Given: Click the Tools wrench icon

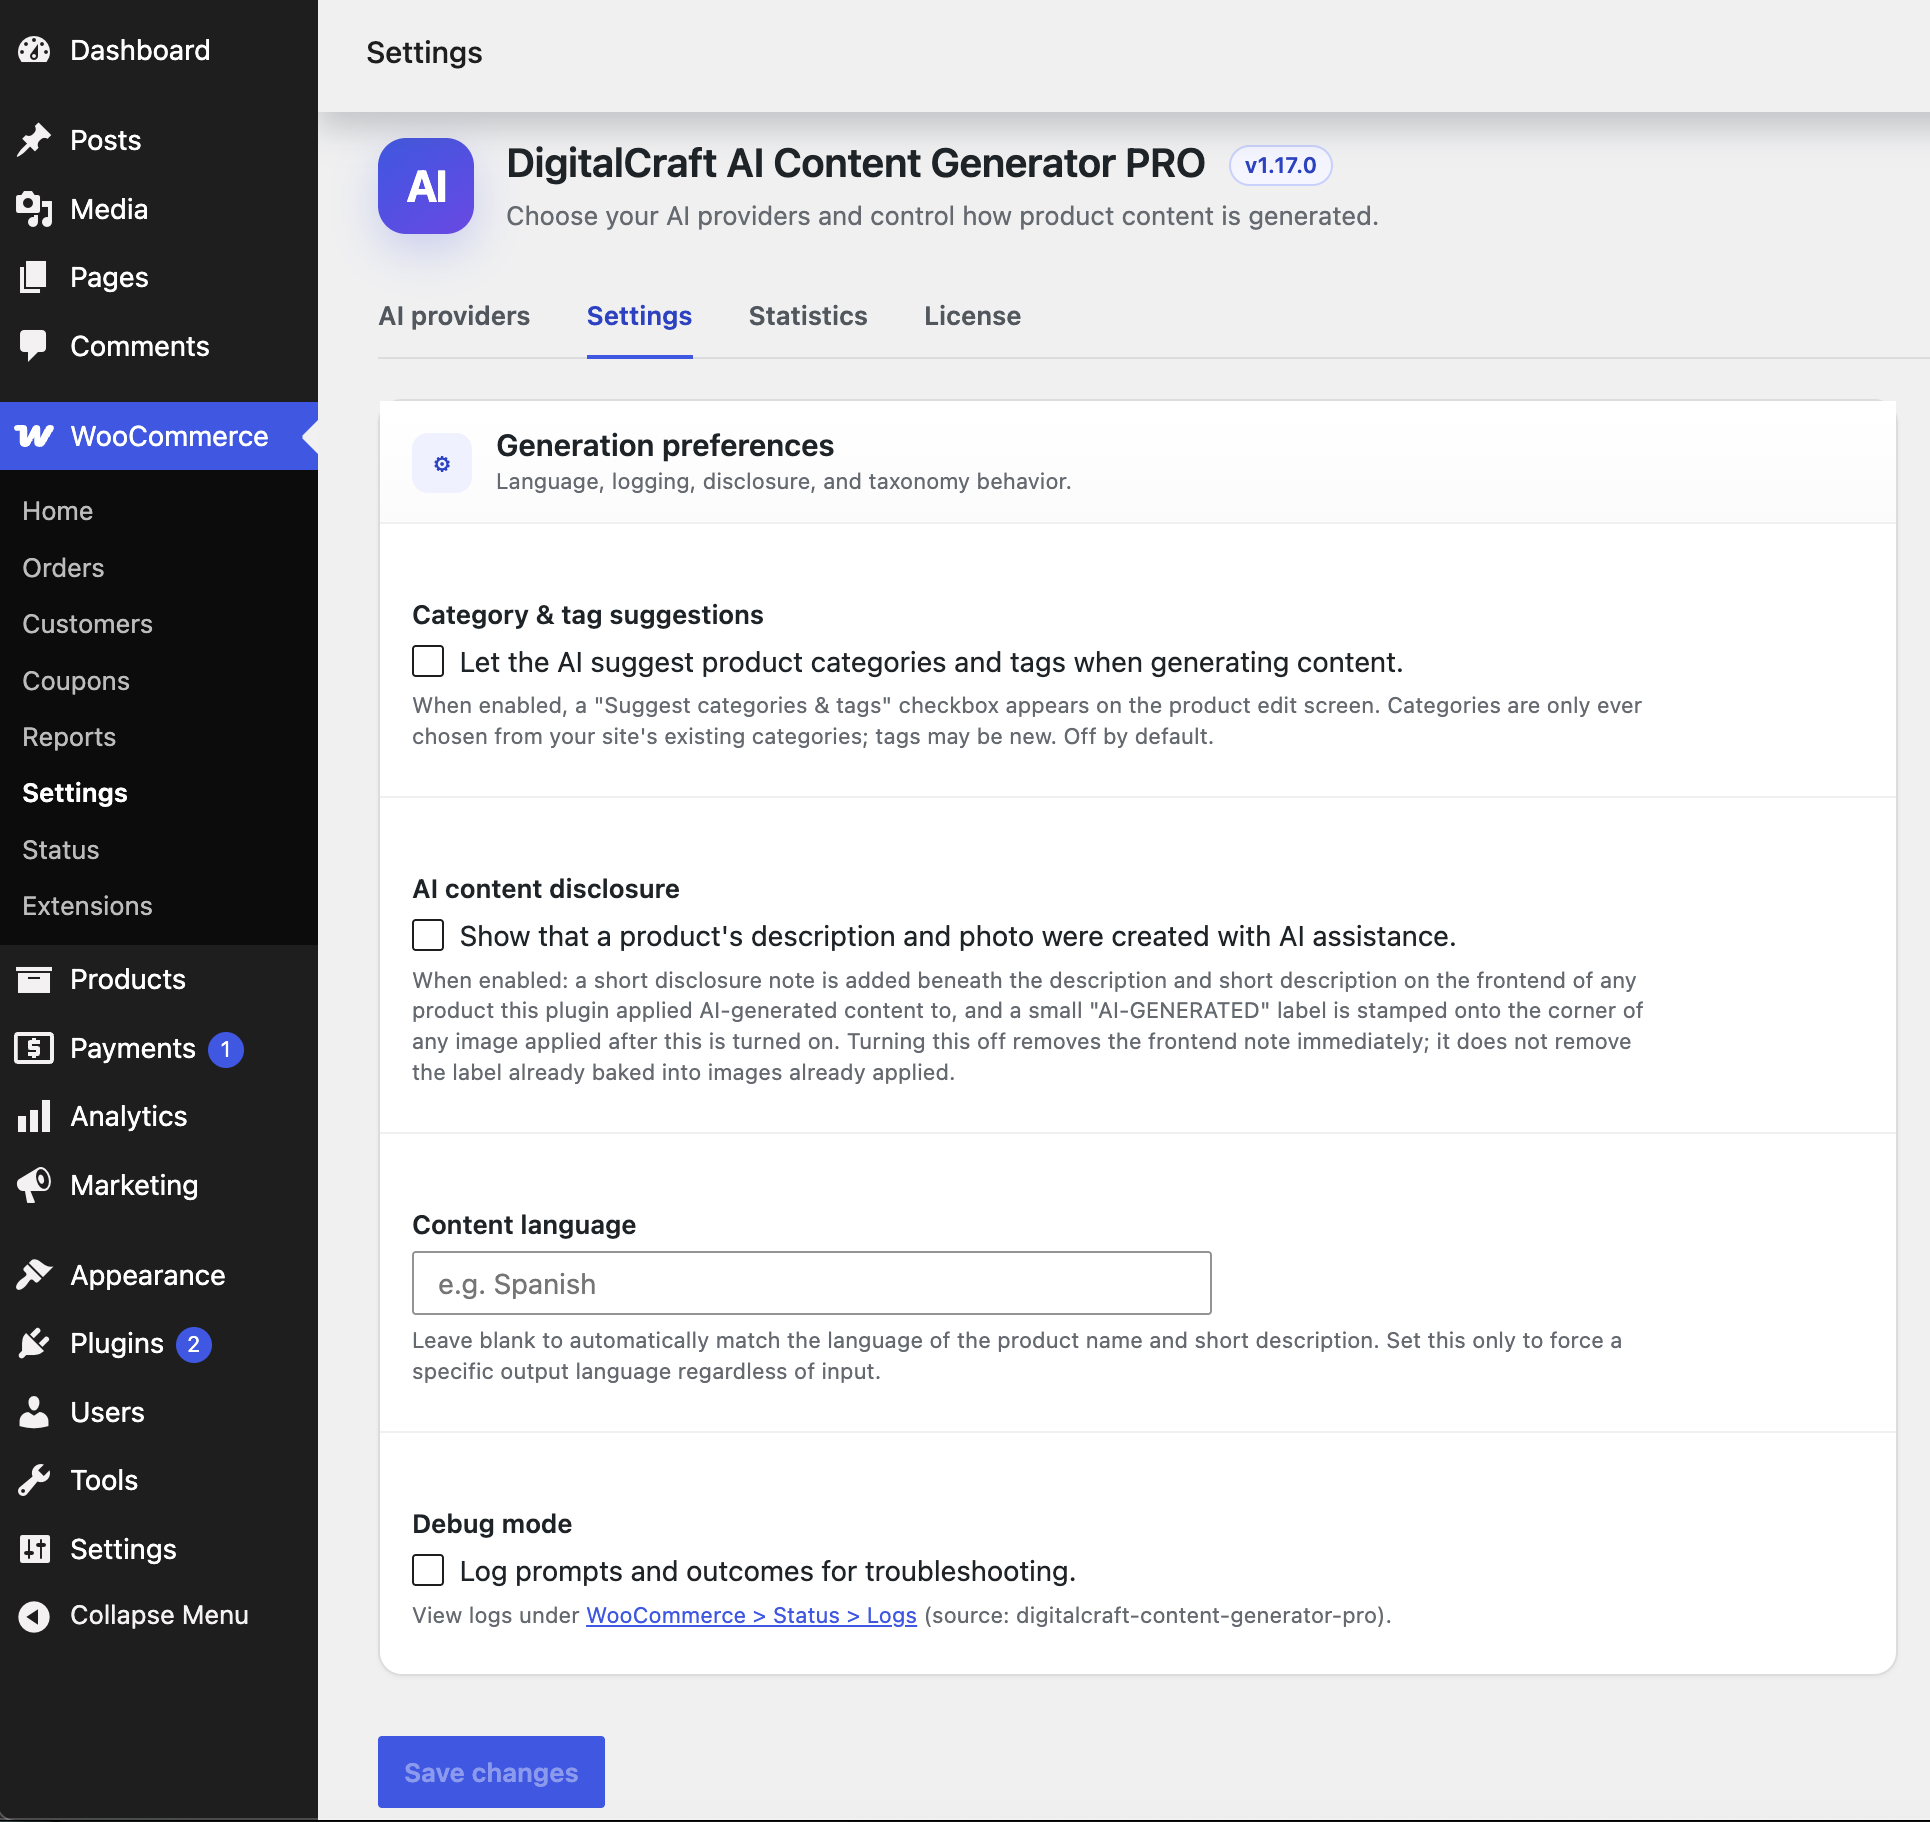Looking at the screenshot, I should pyautogui.click(x=34, y=1480).
